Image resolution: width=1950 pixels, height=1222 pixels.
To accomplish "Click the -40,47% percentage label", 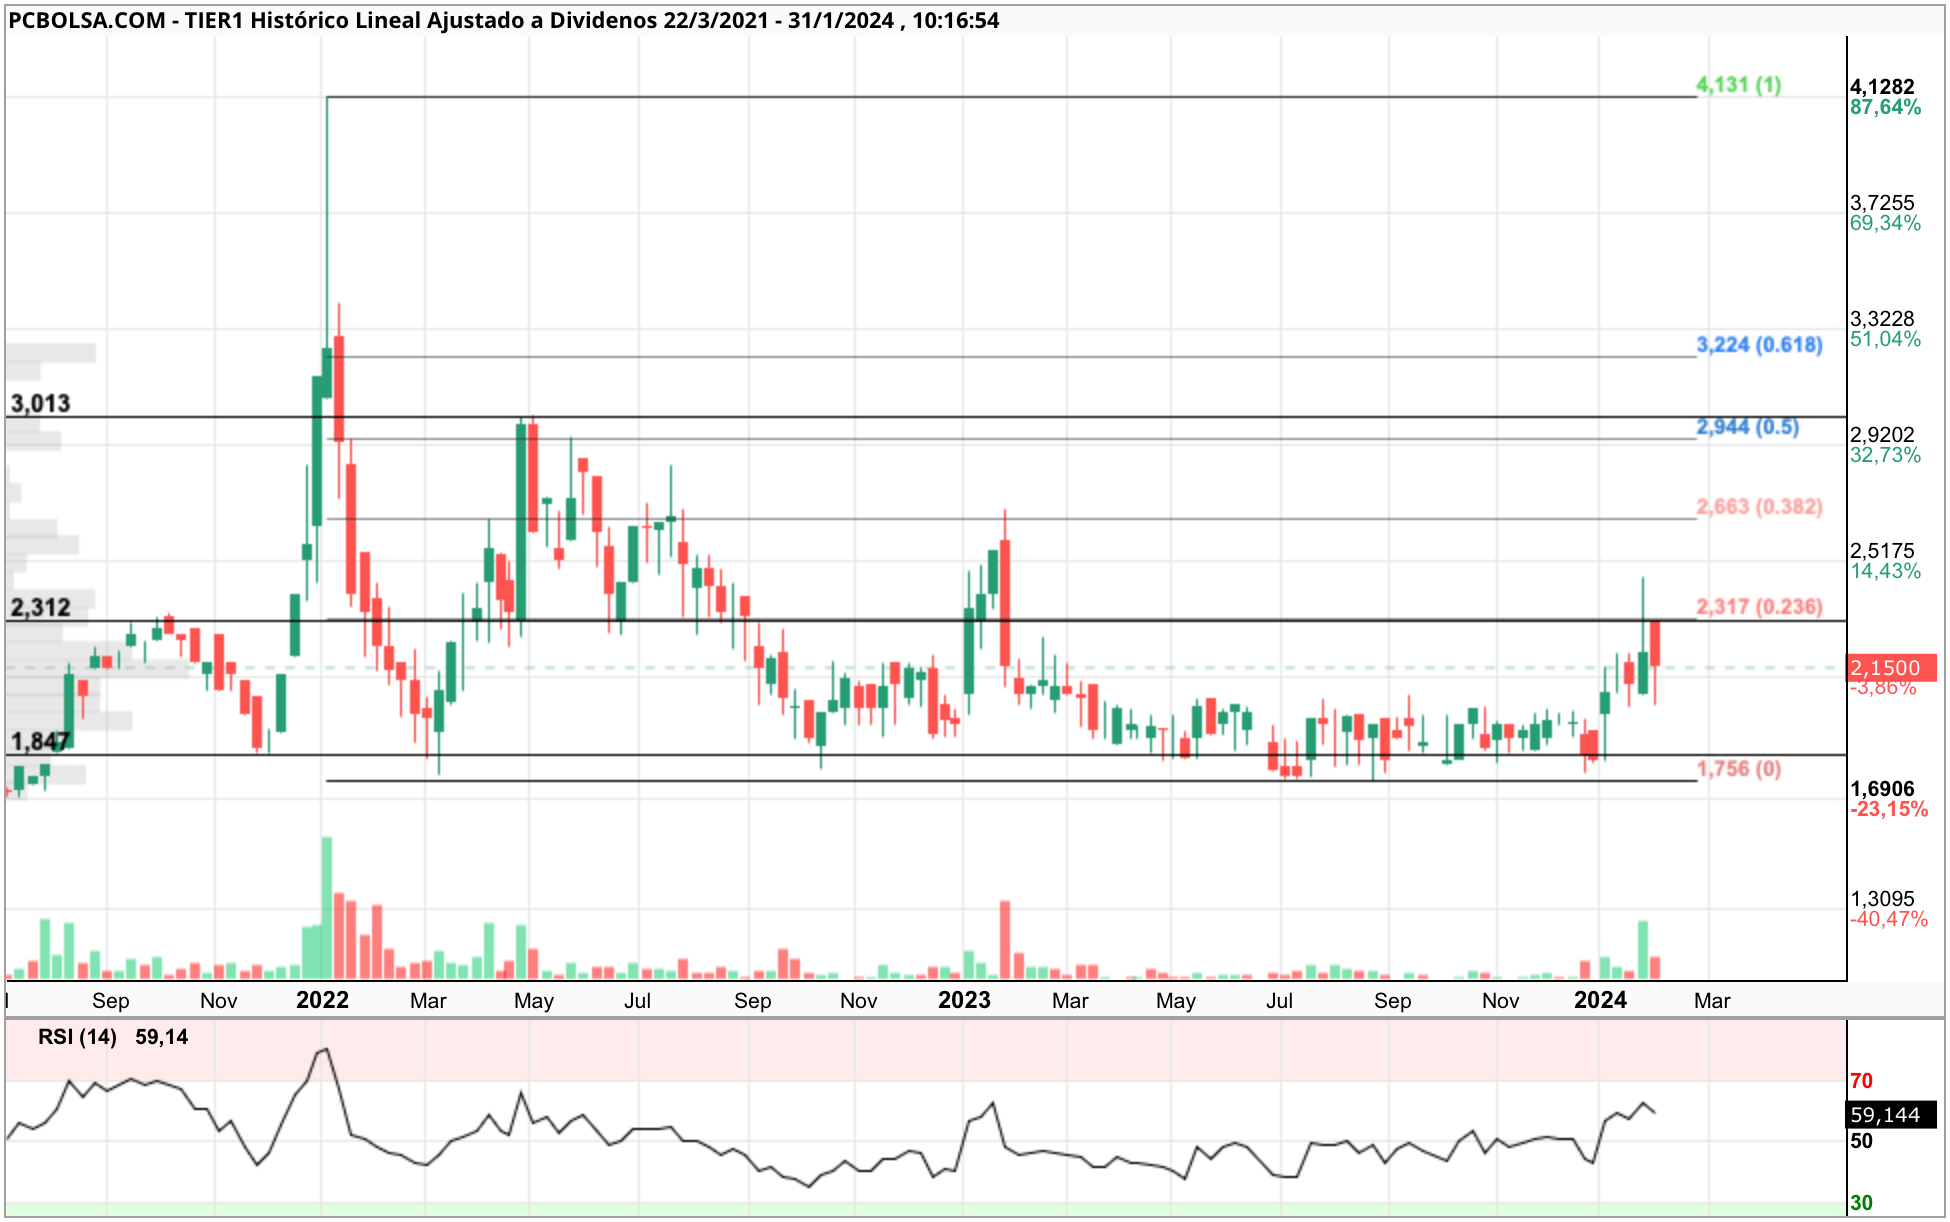I will (1889, 920).
